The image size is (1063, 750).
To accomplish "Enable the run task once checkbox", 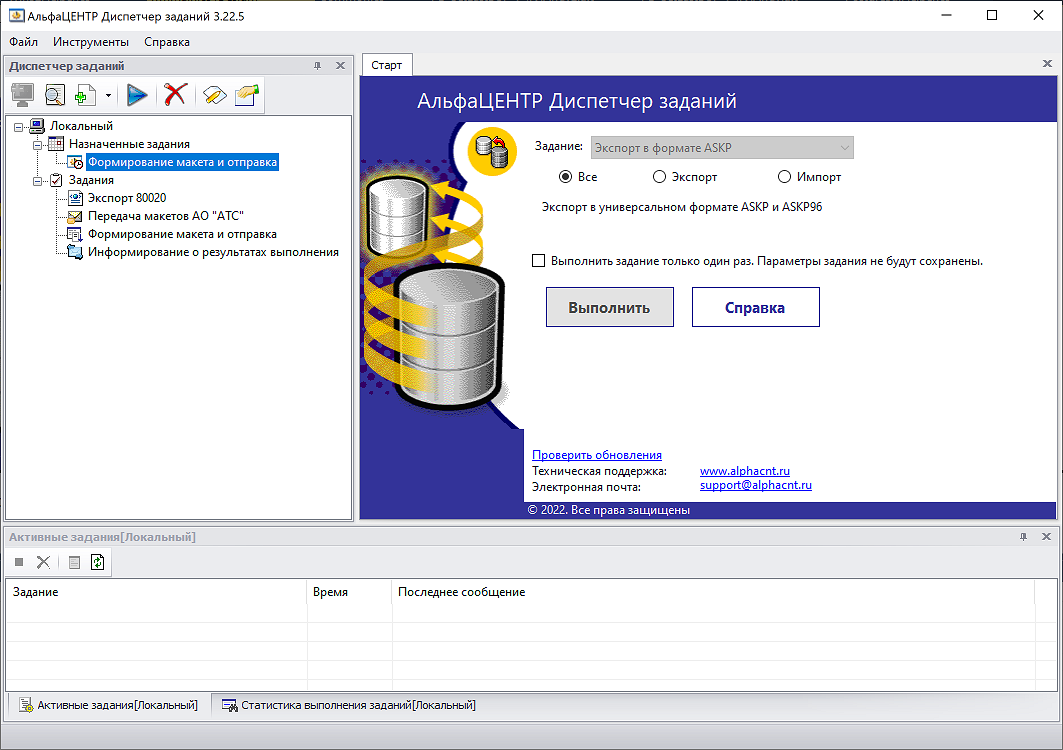I will coord(538,261).
